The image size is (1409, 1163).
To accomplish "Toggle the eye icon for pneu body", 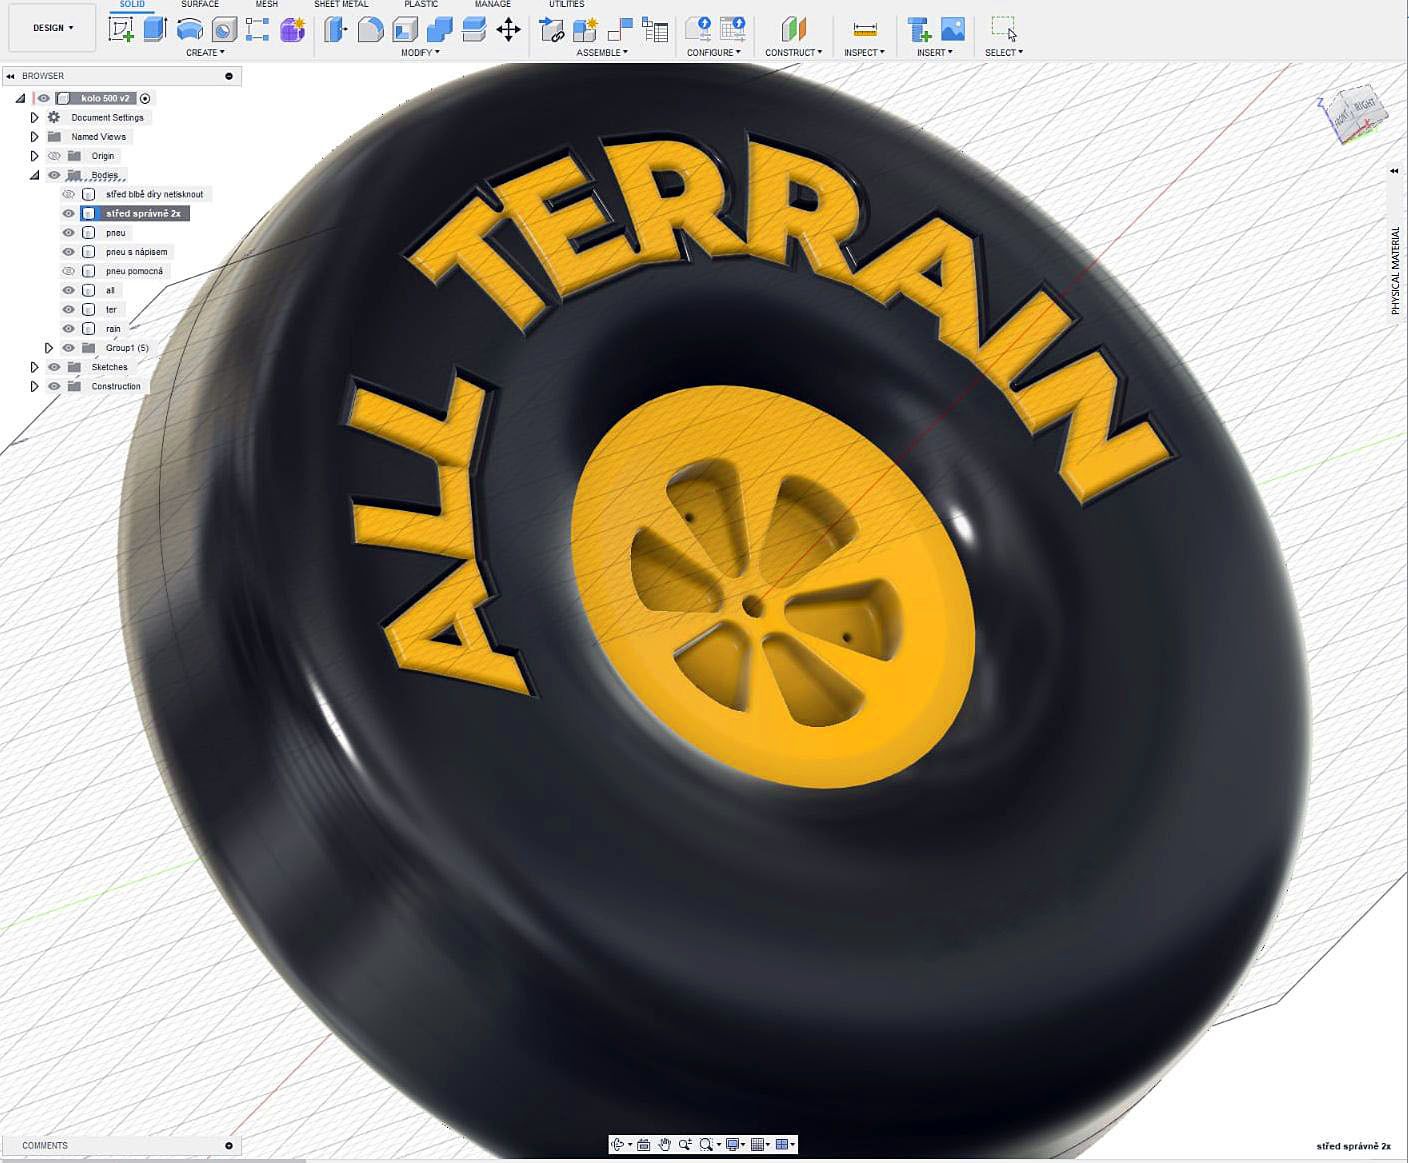I will coord(68,232).
